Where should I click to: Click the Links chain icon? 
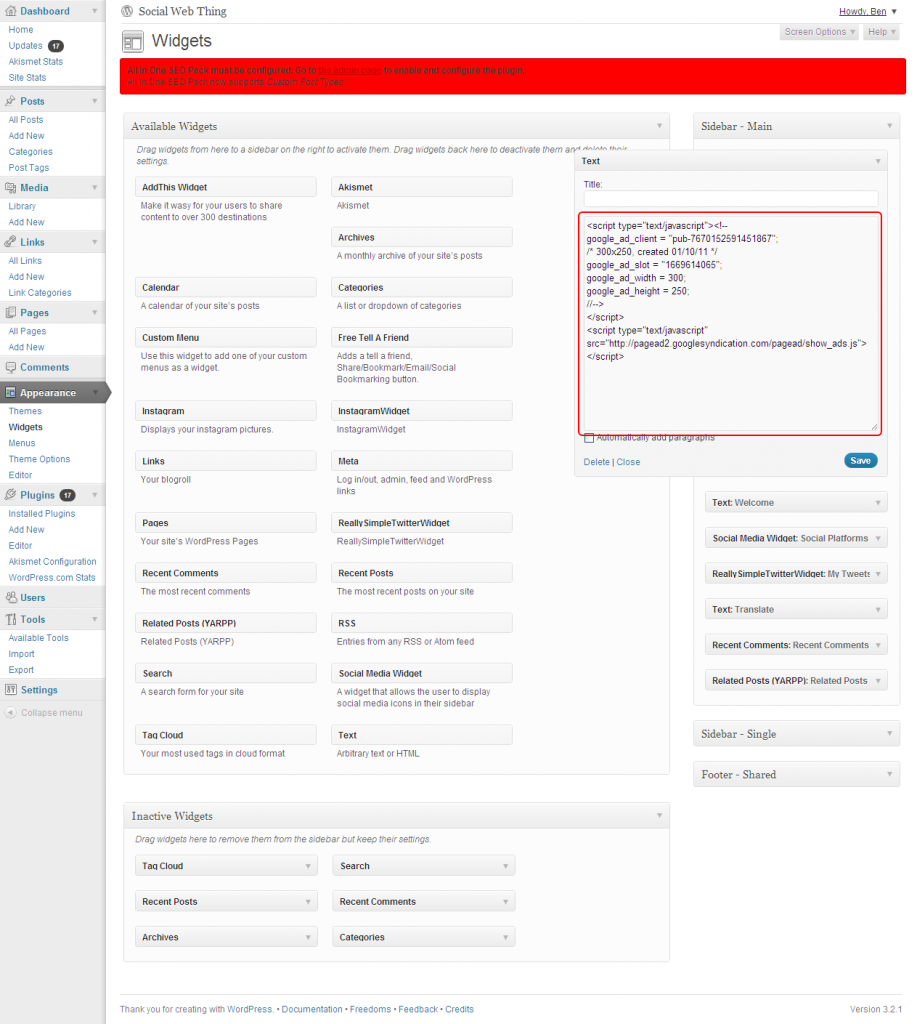pos(10,242)
